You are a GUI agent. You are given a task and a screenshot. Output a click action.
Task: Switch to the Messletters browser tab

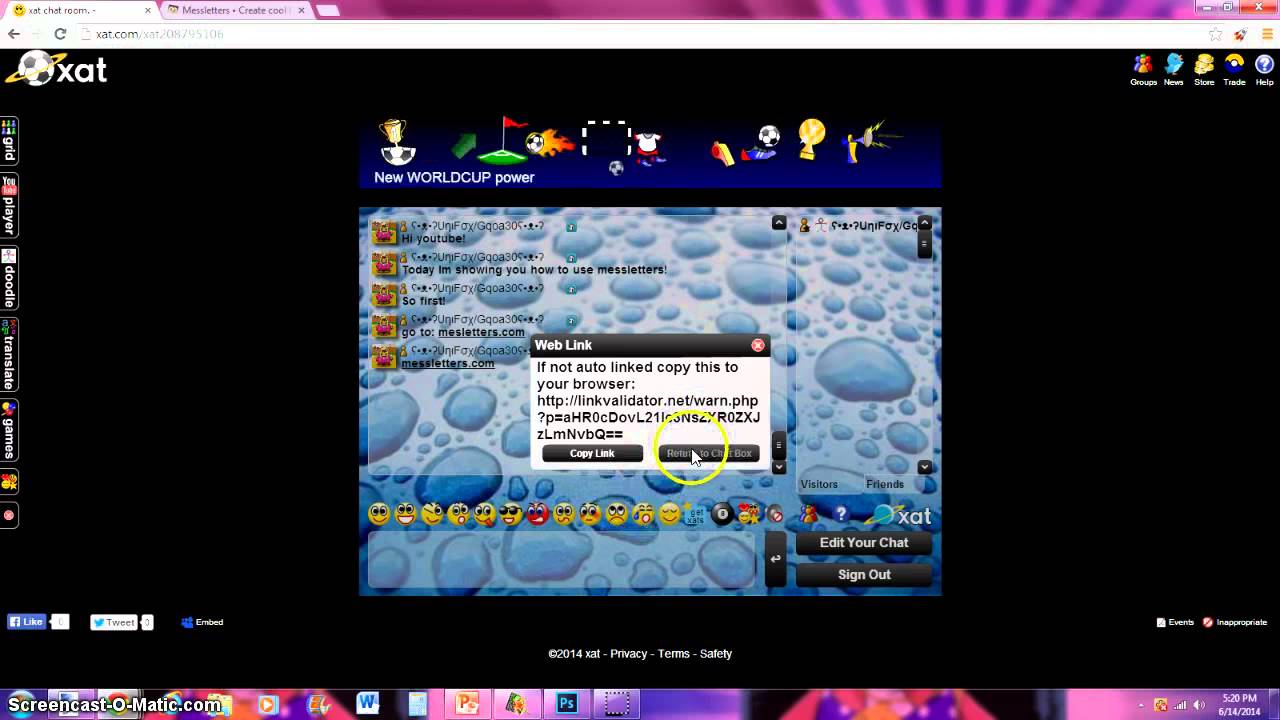pyautogui.click(x=236, y=10)
